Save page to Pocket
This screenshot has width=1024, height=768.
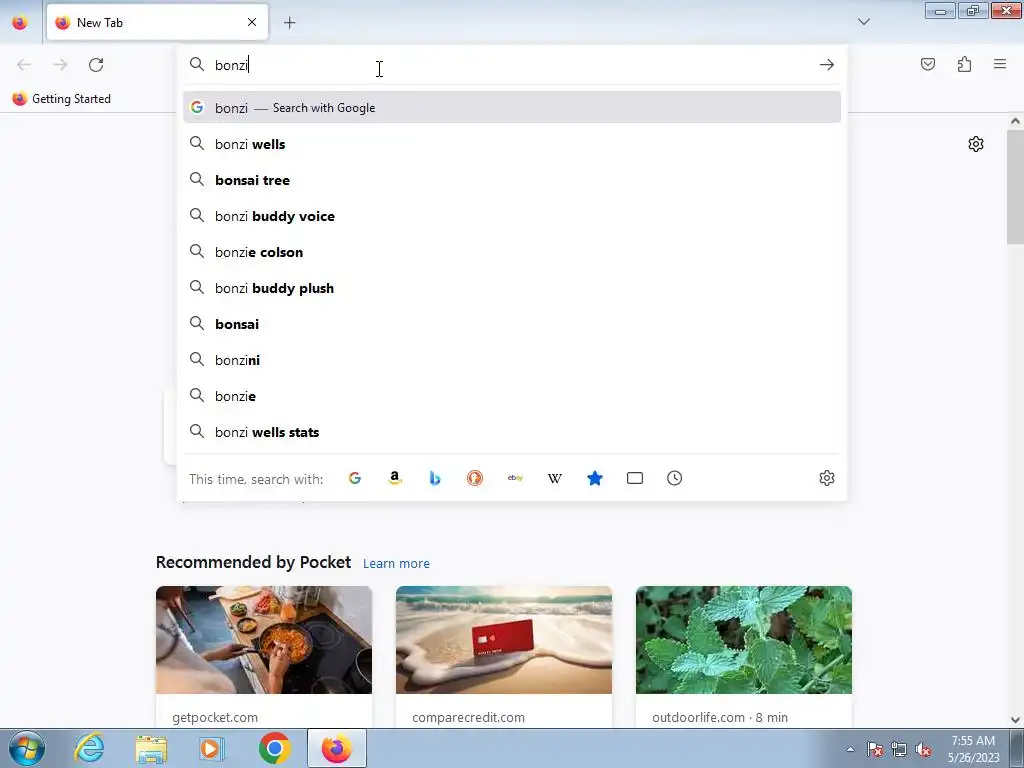(x=928, y=64)
